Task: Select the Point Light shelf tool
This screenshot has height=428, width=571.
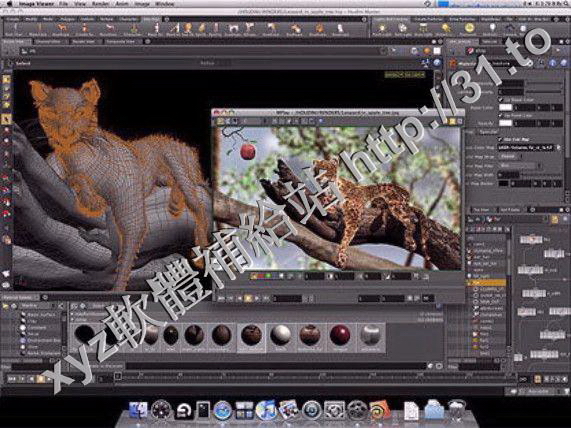Action: (382, 30)
